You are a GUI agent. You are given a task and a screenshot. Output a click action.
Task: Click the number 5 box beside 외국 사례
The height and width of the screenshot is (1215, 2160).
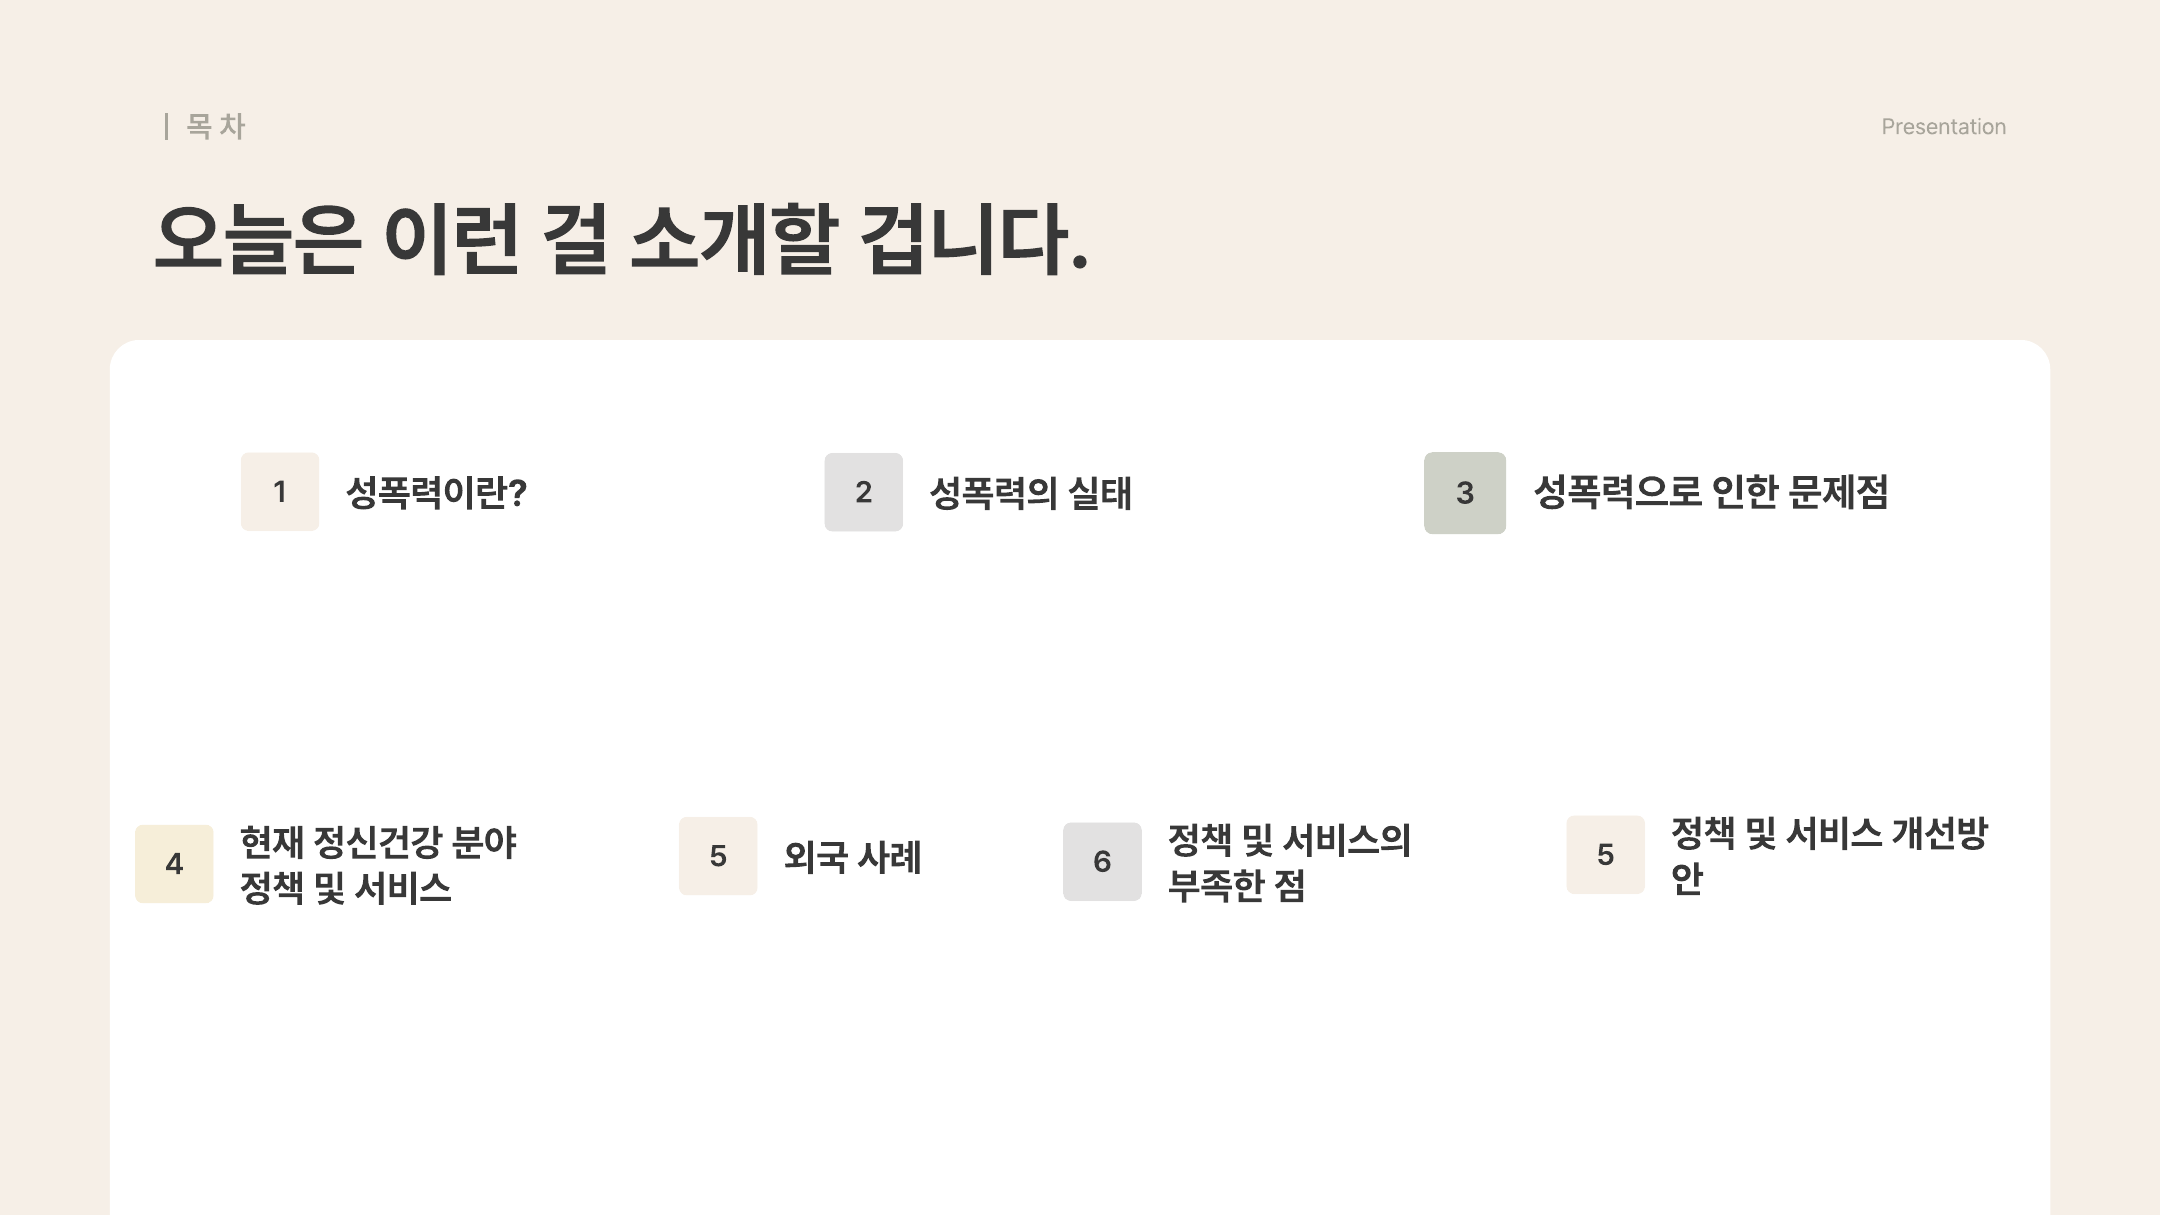[718, 856]
